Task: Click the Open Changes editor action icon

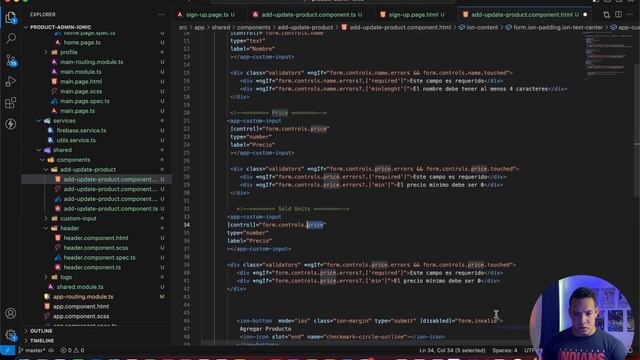Action: [607, 14]
